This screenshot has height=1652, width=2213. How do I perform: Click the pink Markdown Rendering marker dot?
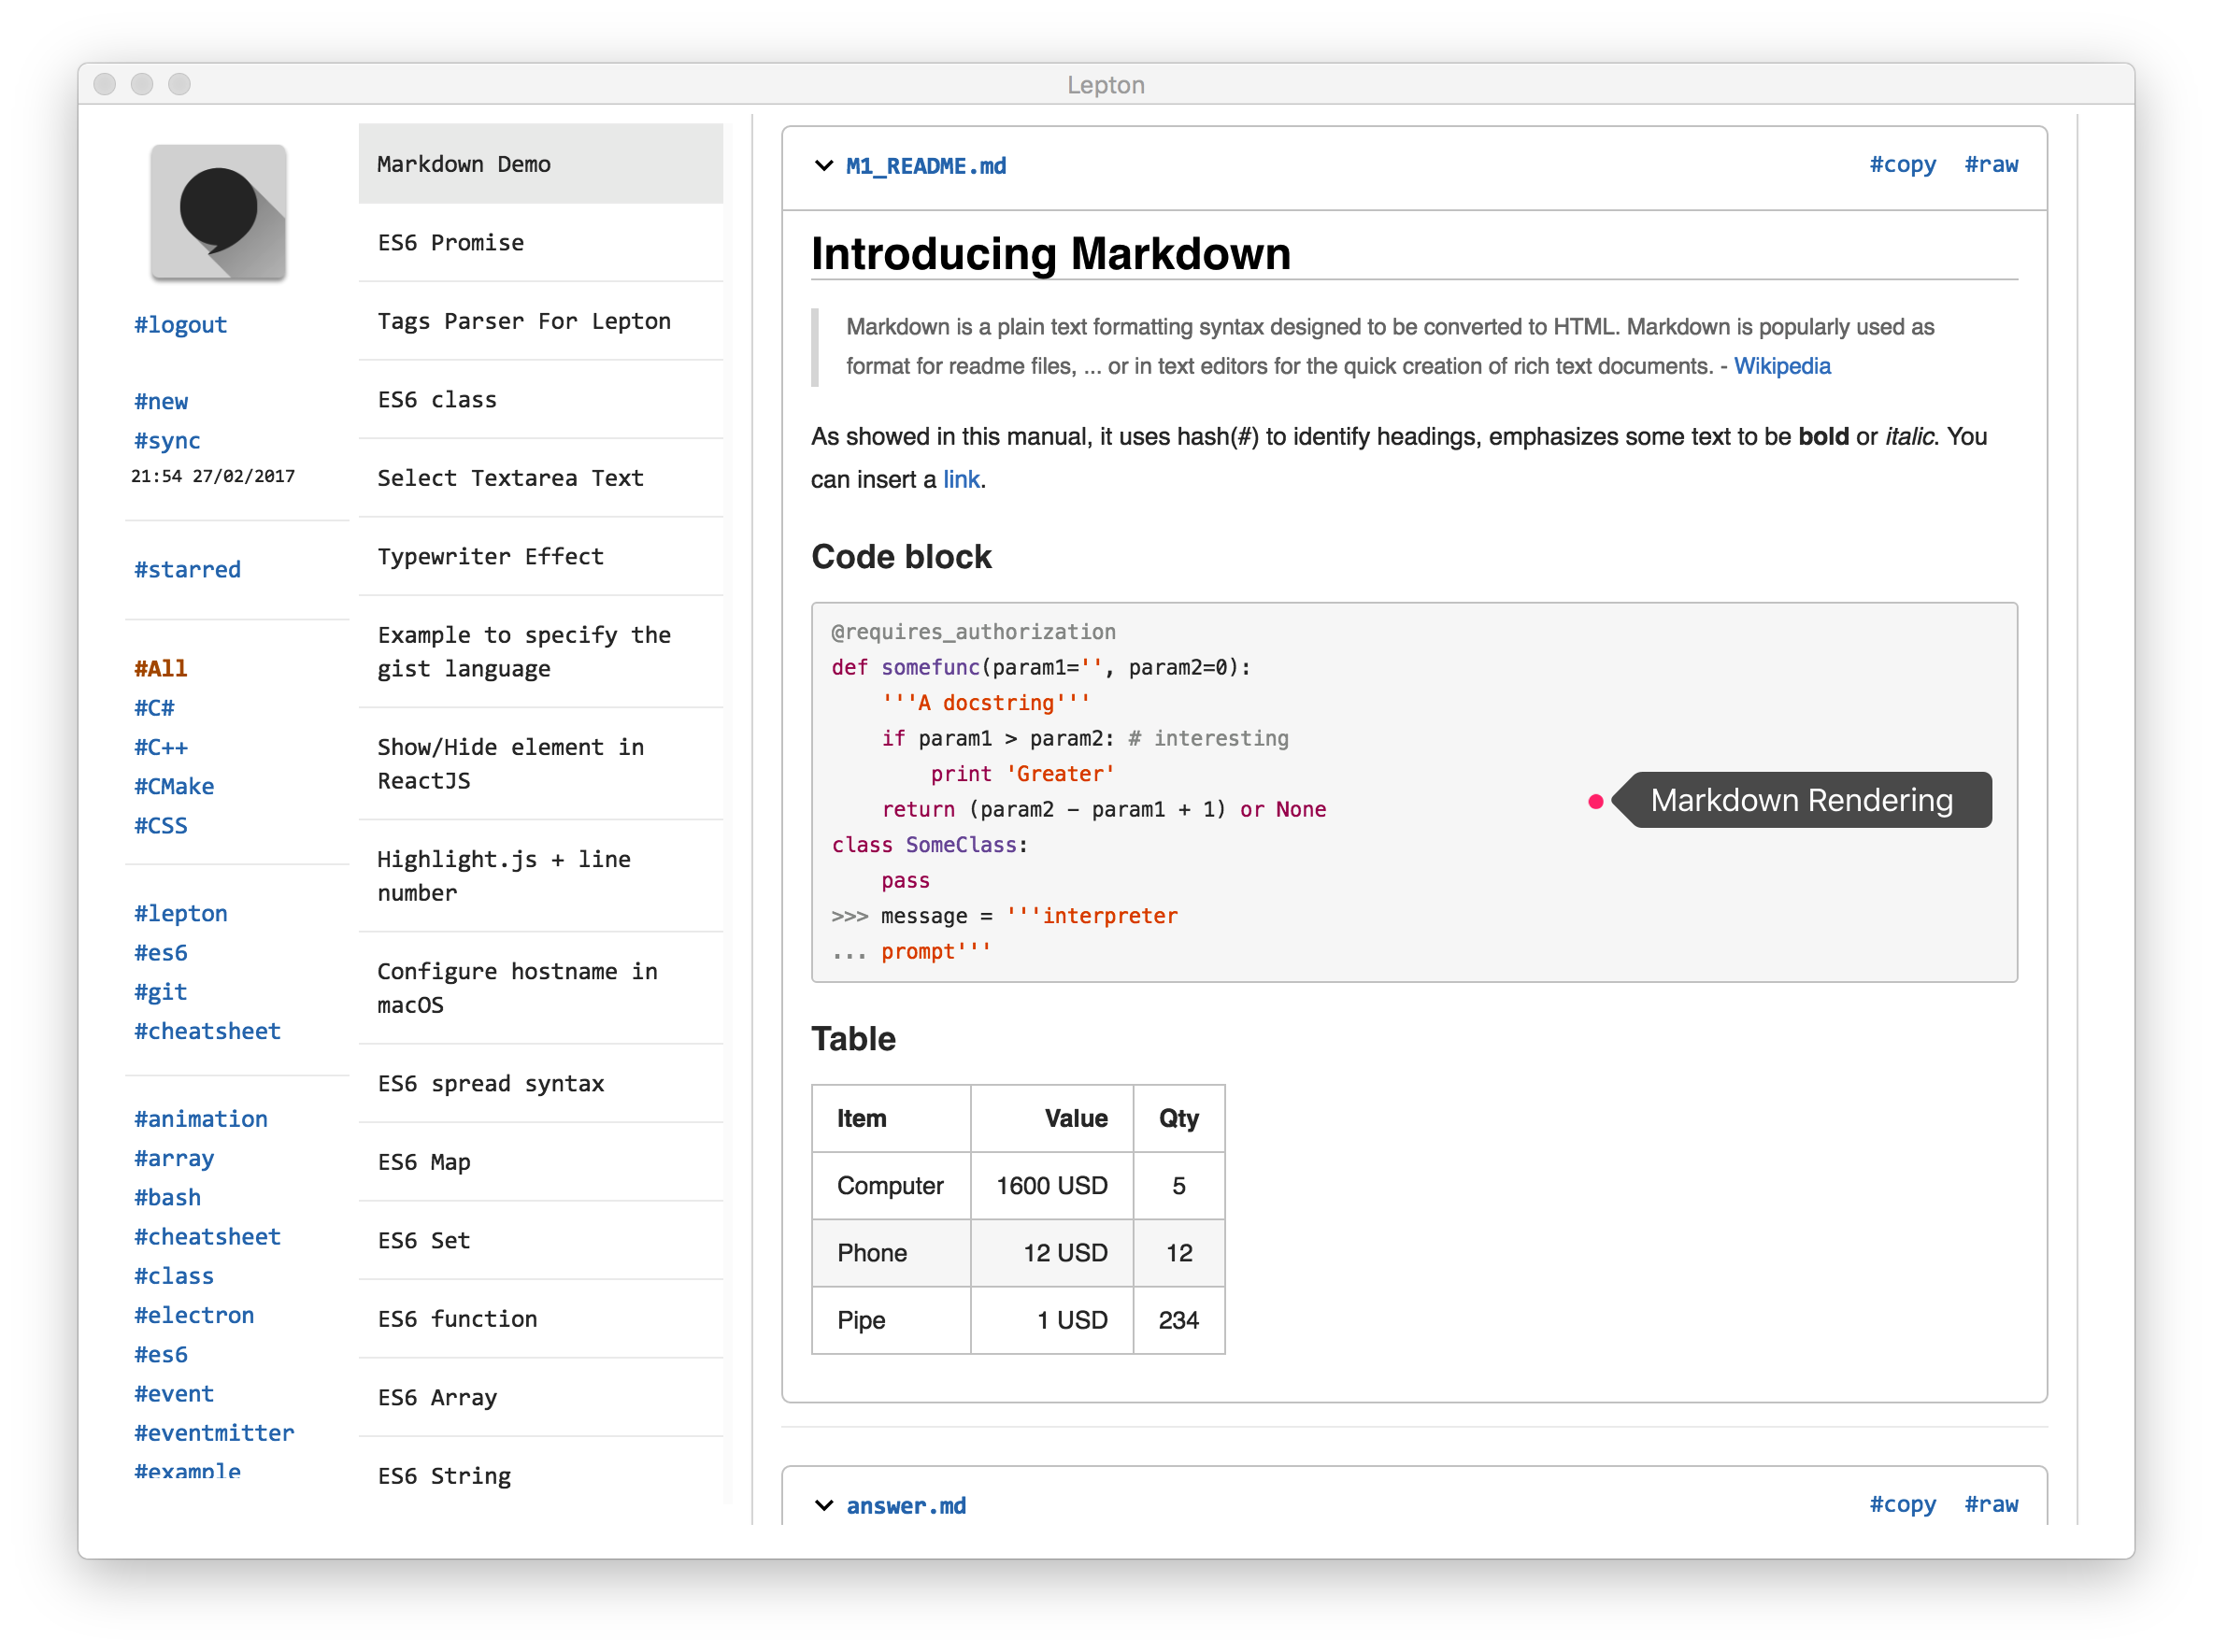click(x=1595, y=801)
